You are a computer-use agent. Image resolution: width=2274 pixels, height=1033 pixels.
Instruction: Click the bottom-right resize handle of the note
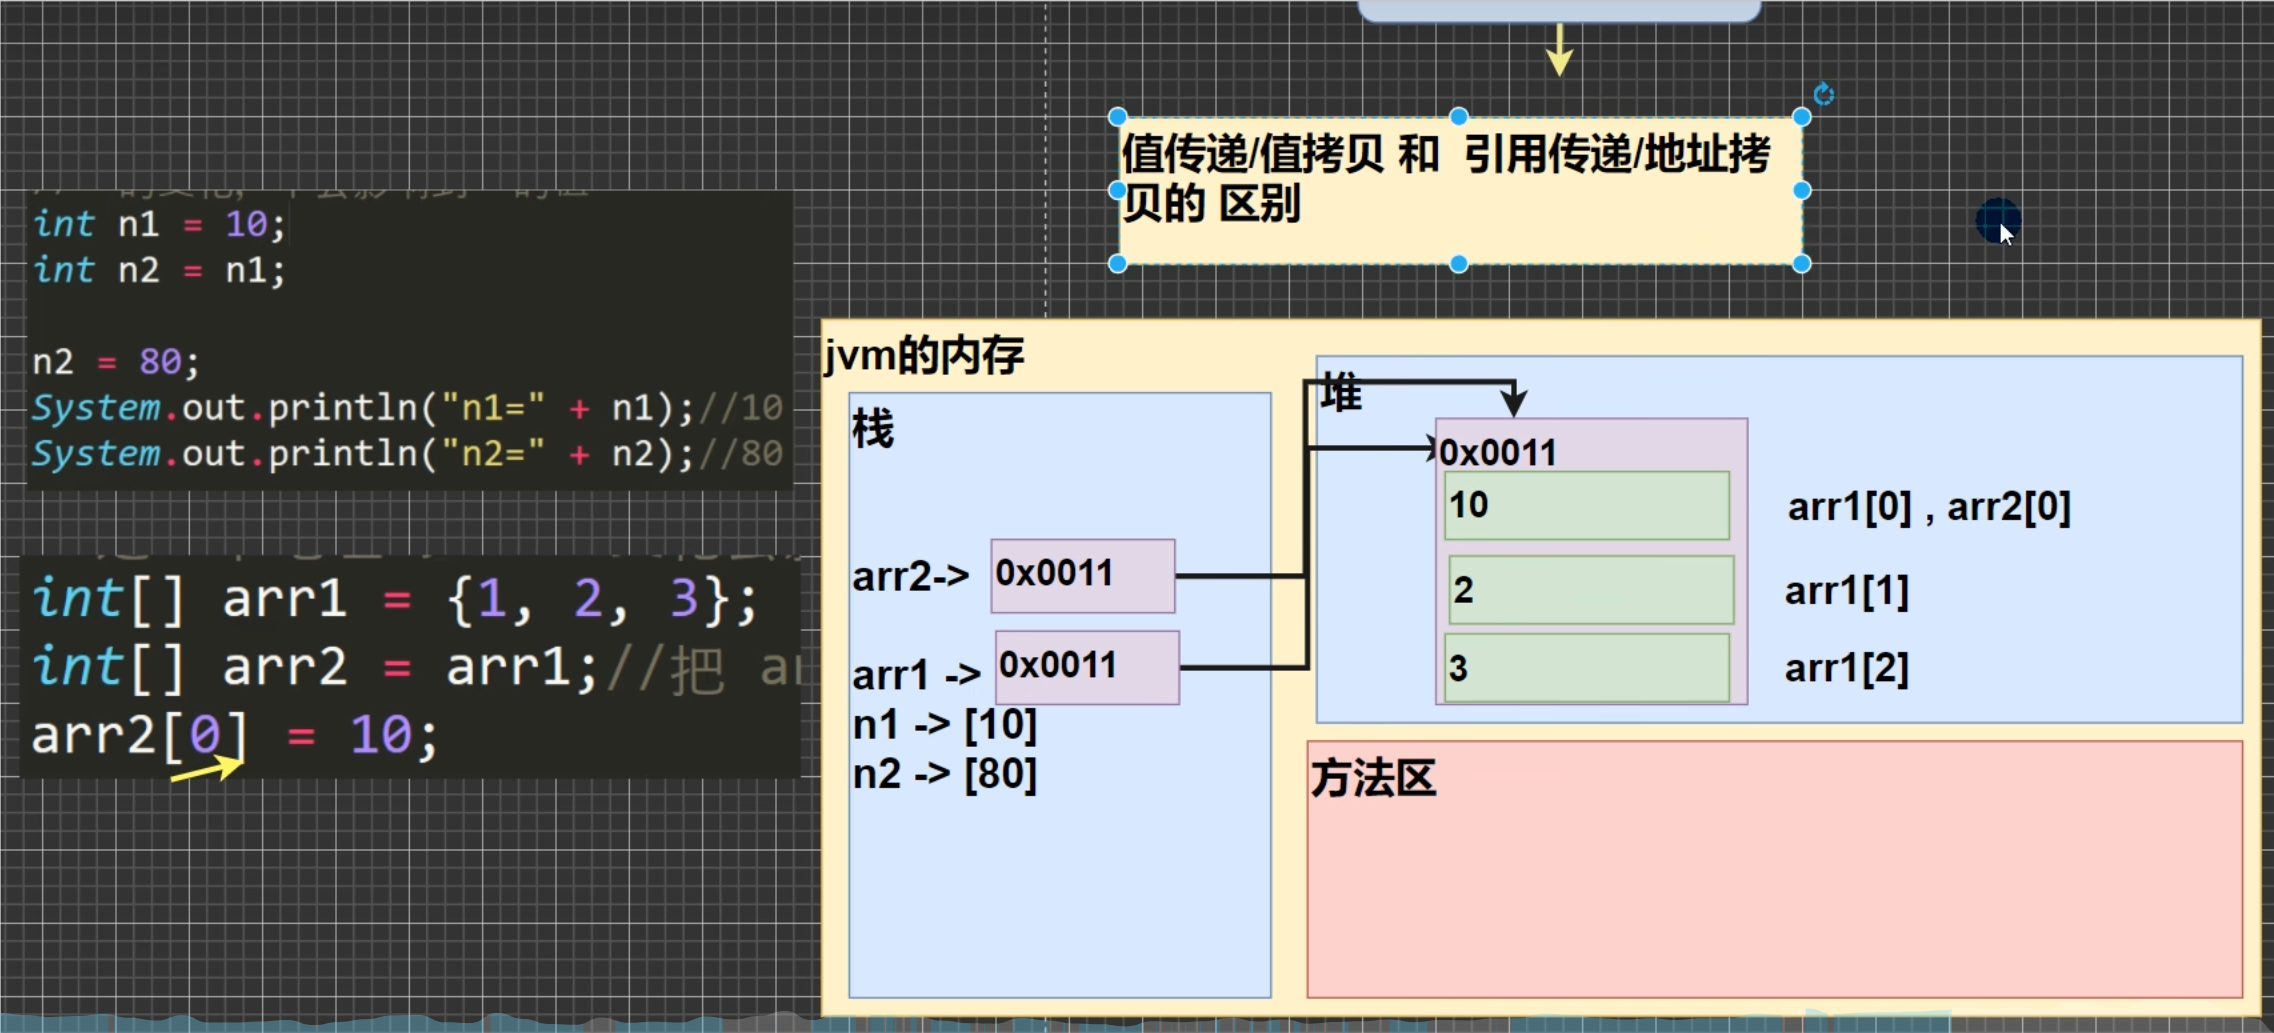coord(1802,264)
